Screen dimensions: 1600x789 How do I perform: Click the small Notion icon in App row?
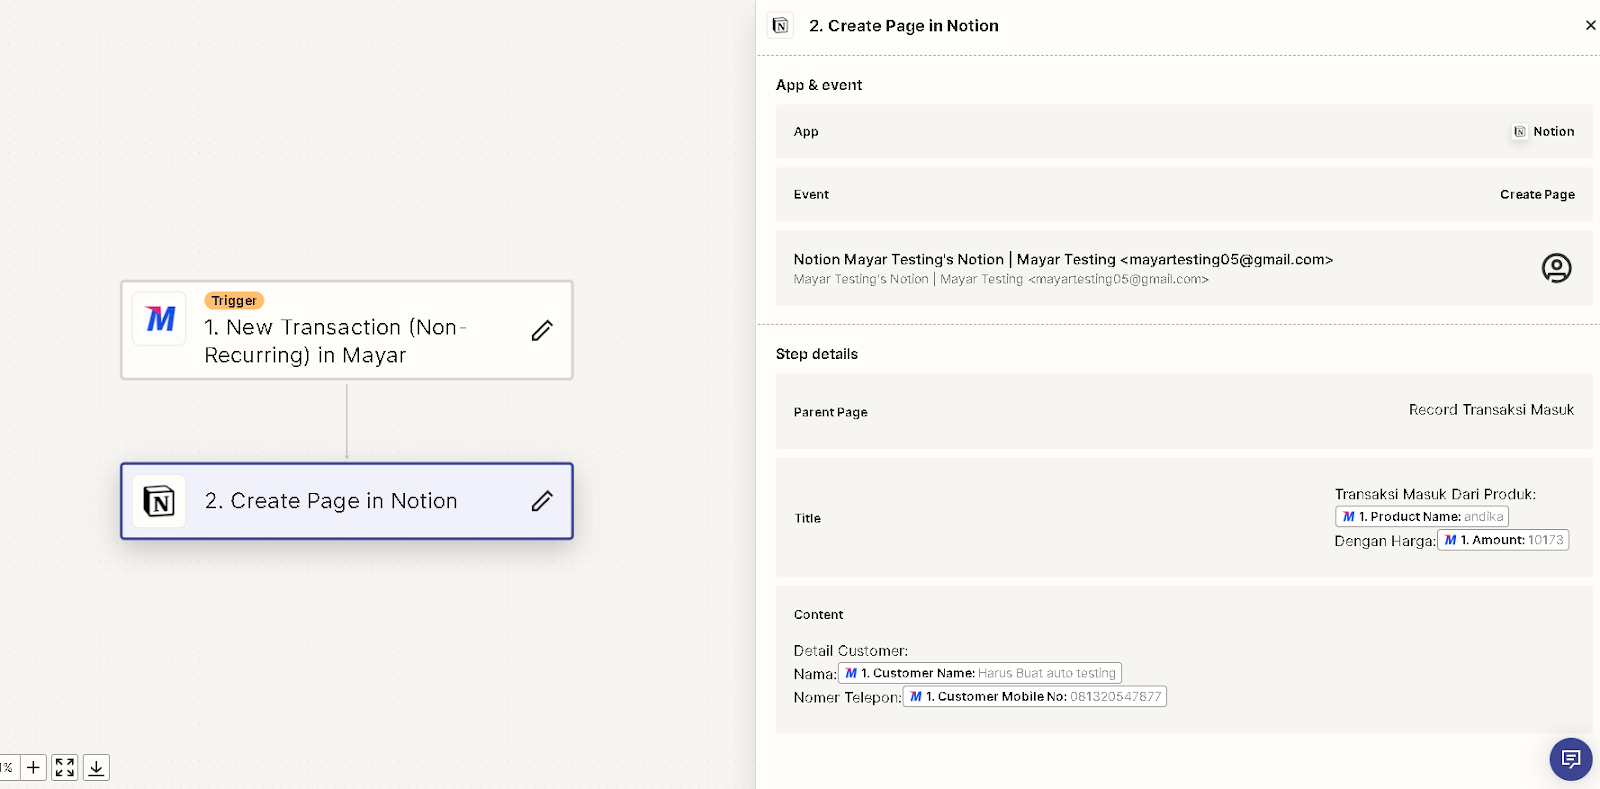(1519, 132)
